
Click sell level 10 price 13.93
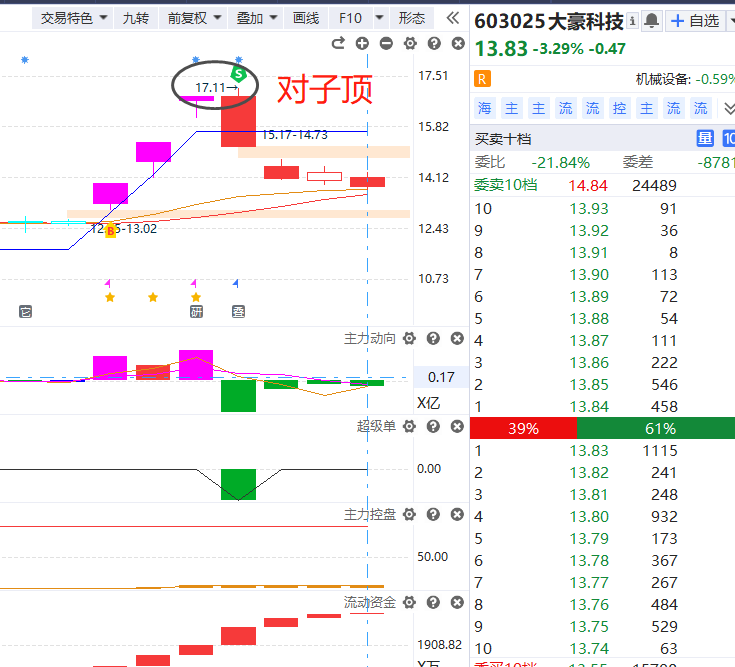coord(589,209)
